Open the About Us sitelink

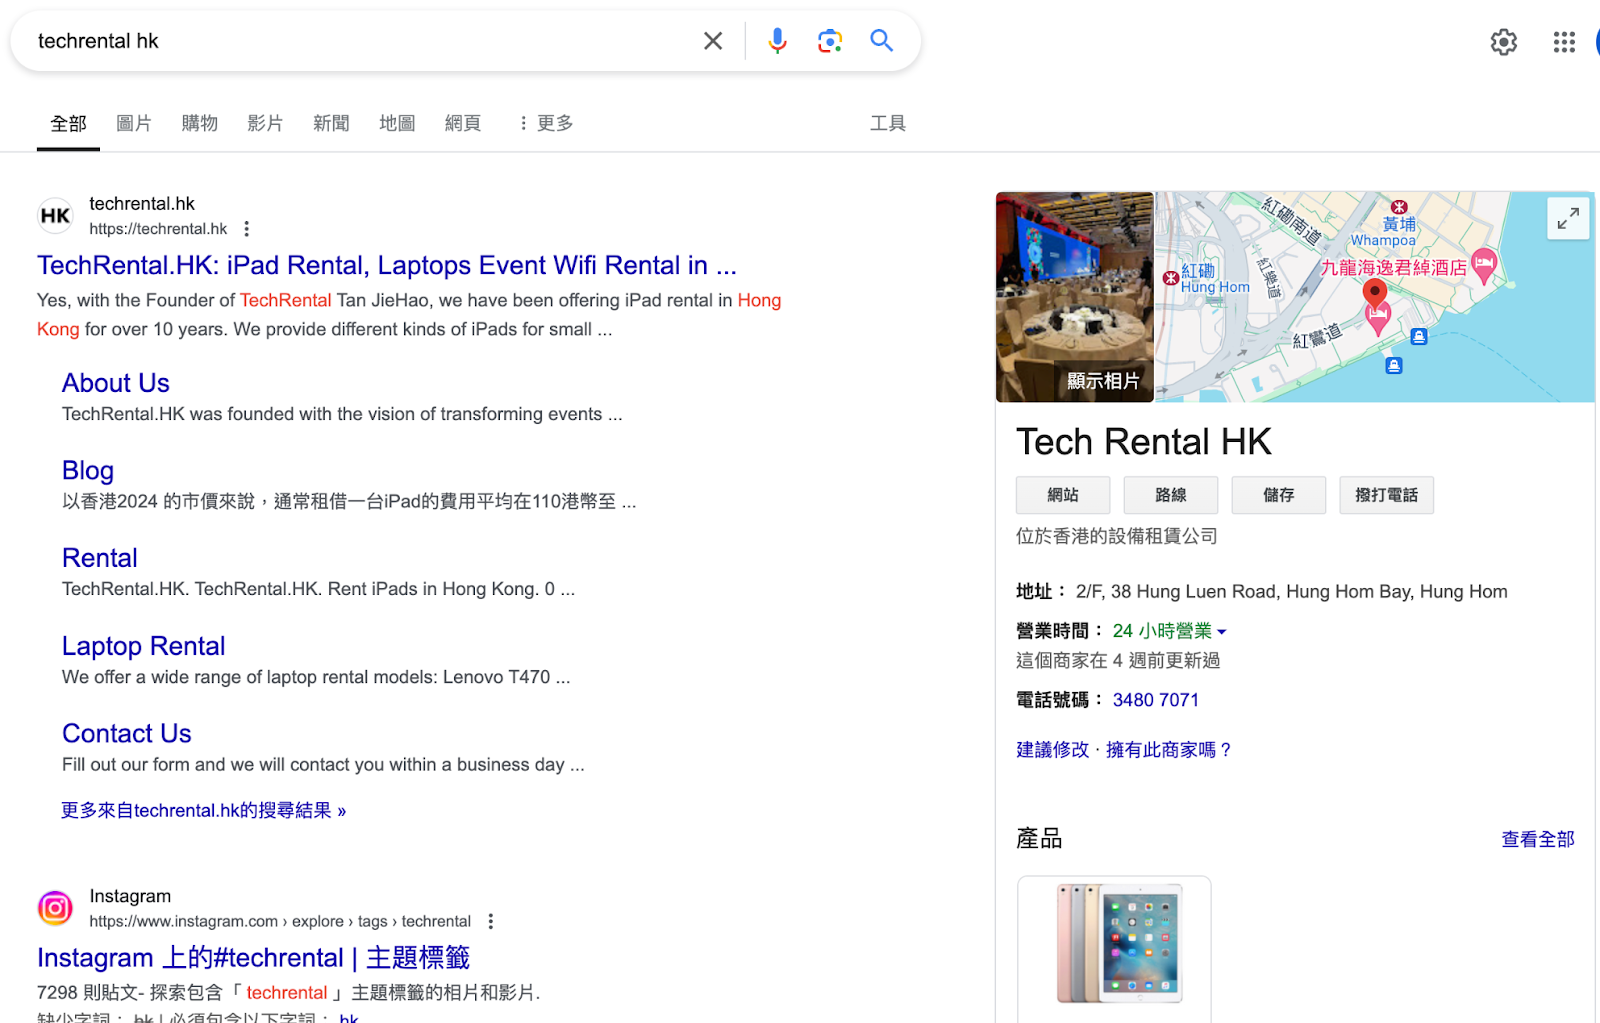coord(116,383)
